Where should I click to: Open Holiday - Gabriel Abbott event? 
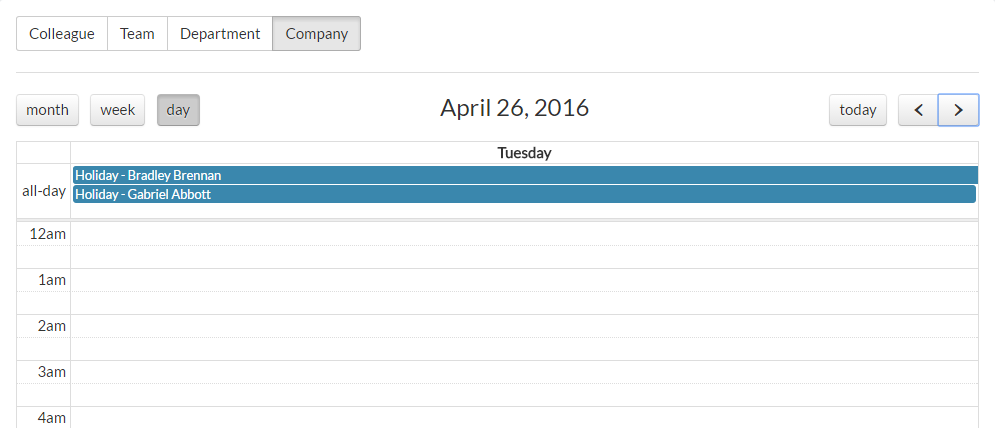tap(524, 194)
